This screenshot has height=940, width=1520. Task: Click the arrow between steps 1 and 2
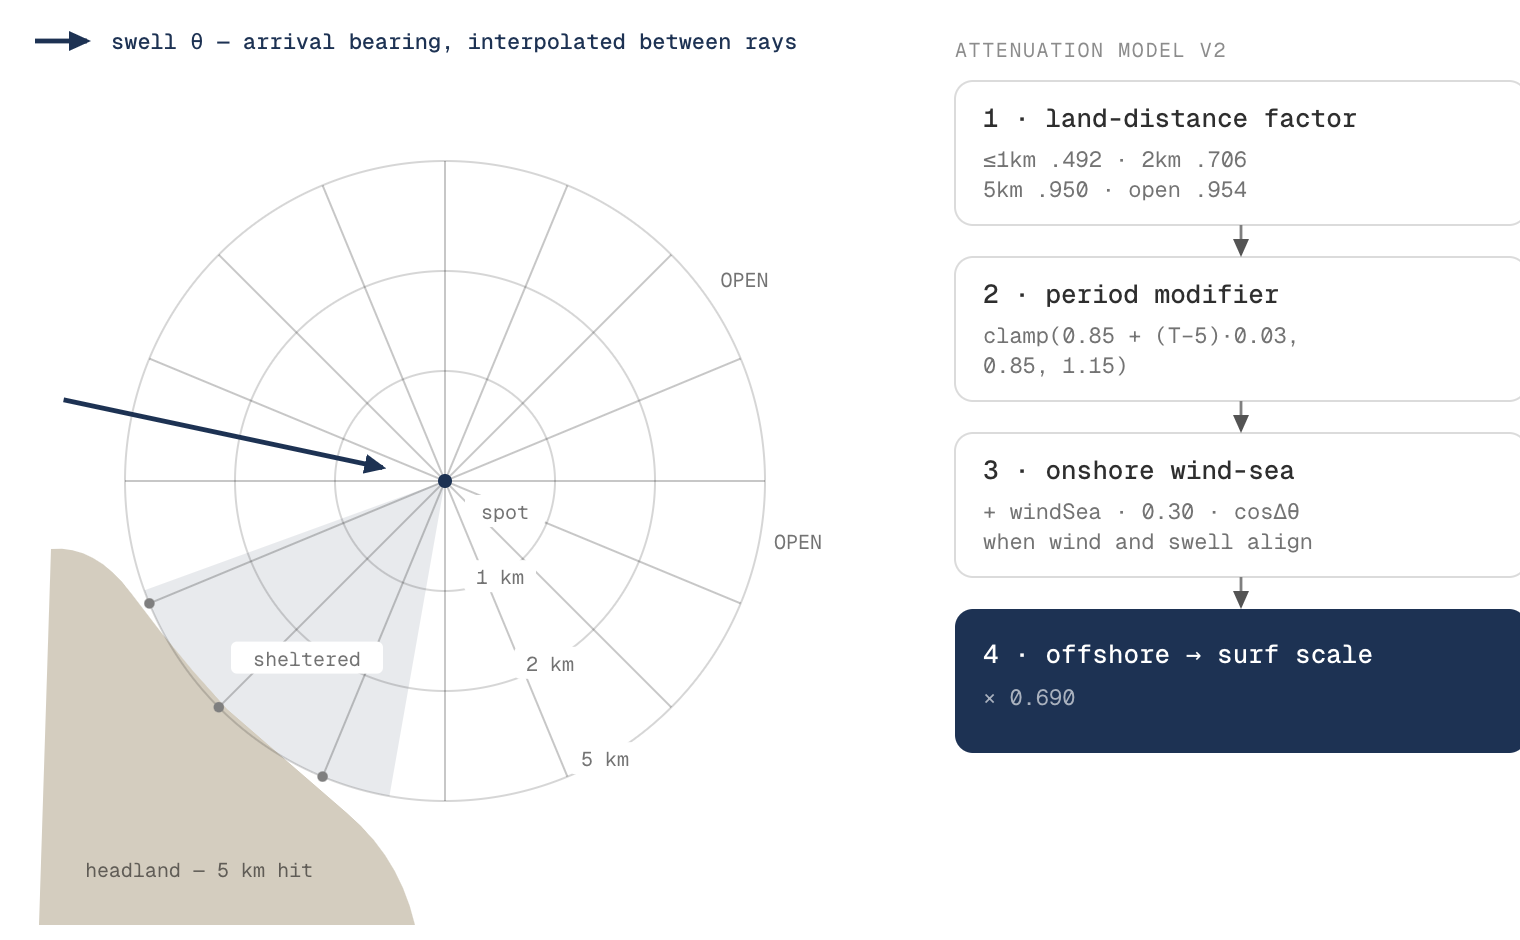pos(1241,241)
